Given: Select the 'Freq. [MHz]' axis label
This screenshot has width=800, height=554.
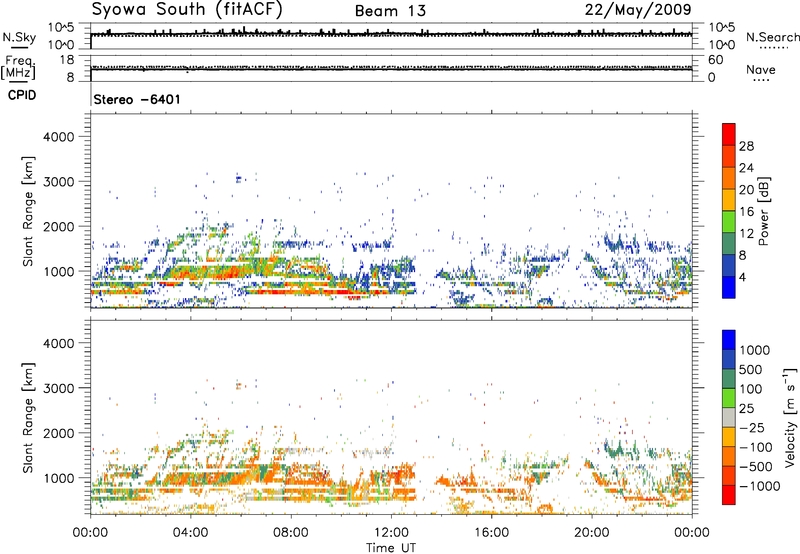Looking at the screenshot, I should tap(18, 67).
